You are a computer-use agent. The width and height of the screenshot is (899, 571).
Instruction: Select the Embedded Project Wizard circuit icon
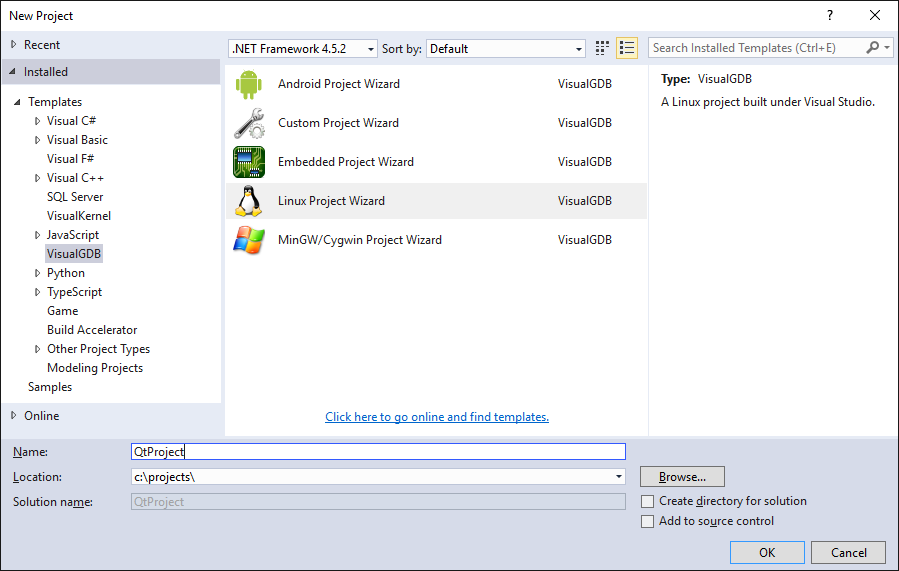tap(249, 162)
